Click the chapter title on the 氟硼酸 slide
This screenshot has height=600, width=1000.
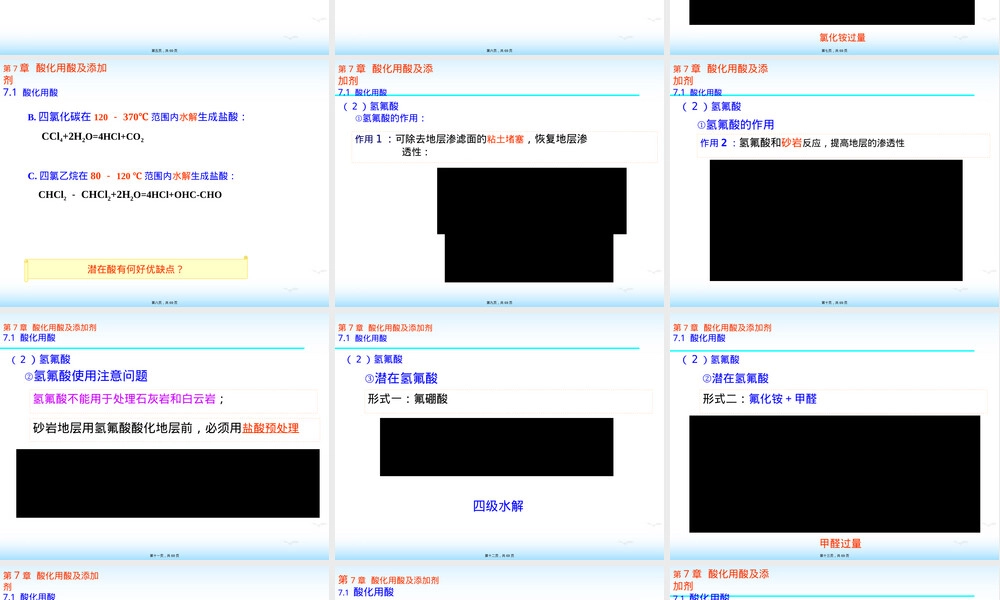click(385, 328)
